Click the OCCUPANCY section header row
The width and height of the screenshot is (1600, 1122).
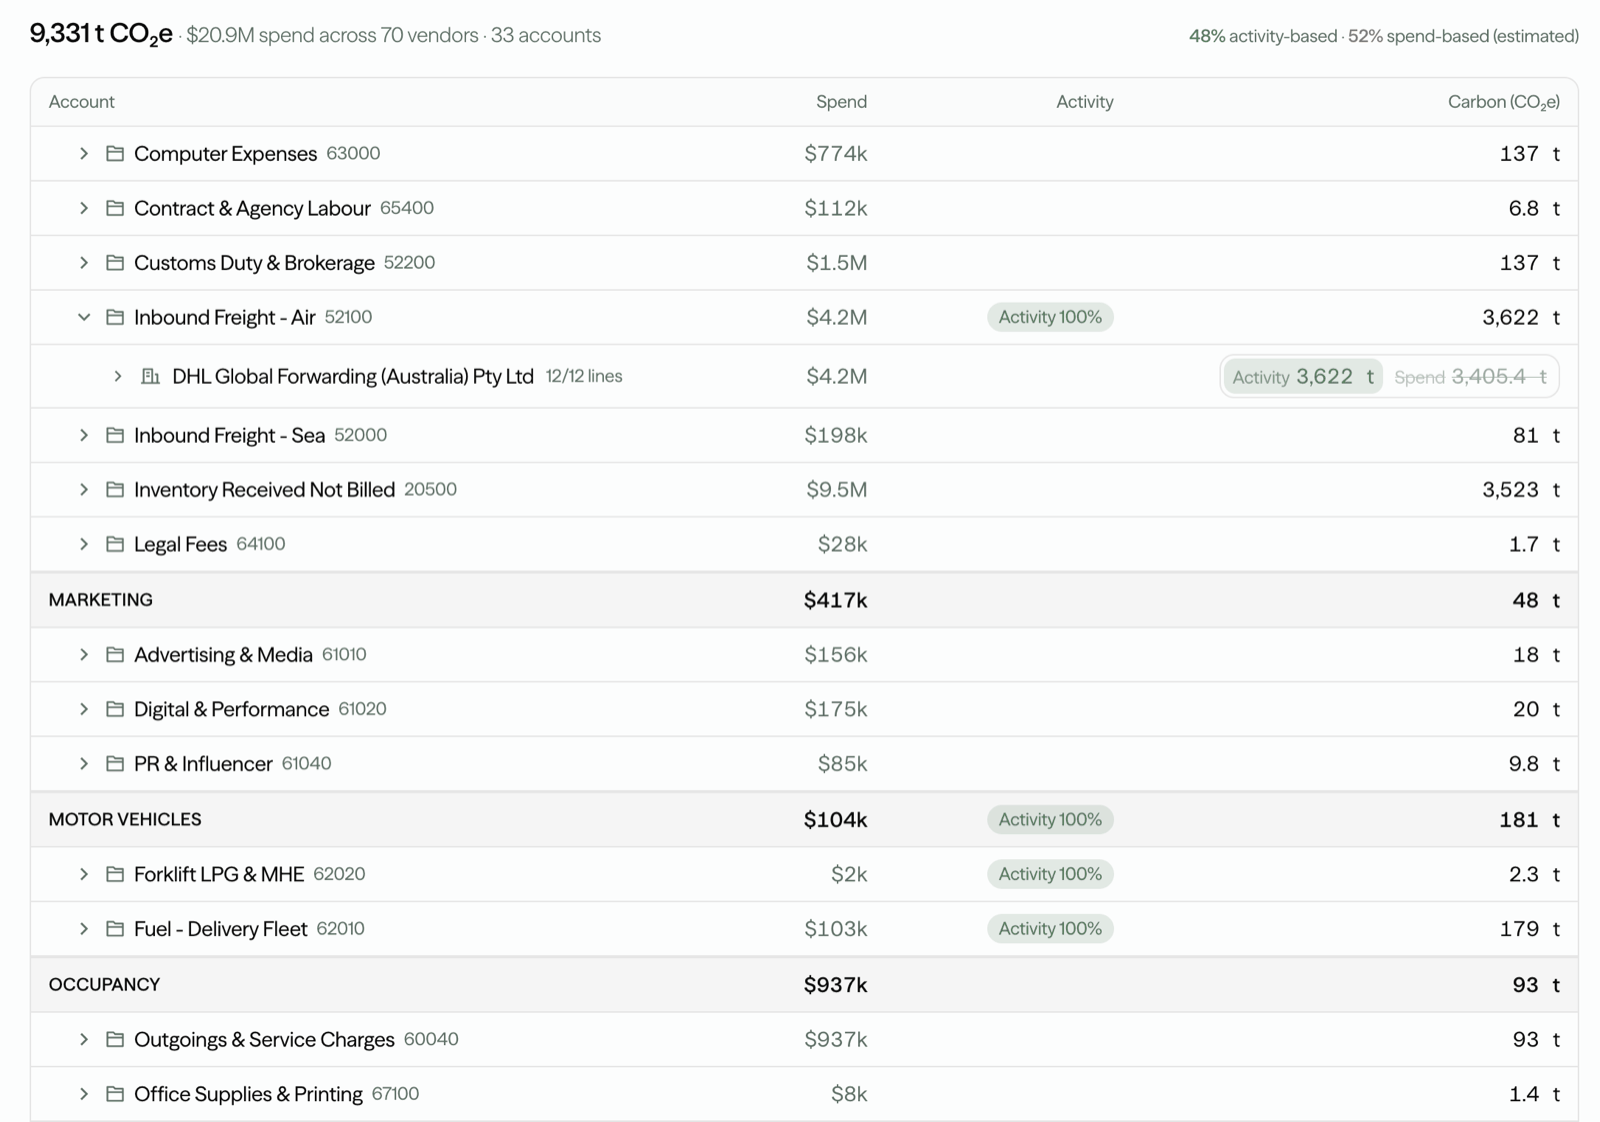[804, 985]
